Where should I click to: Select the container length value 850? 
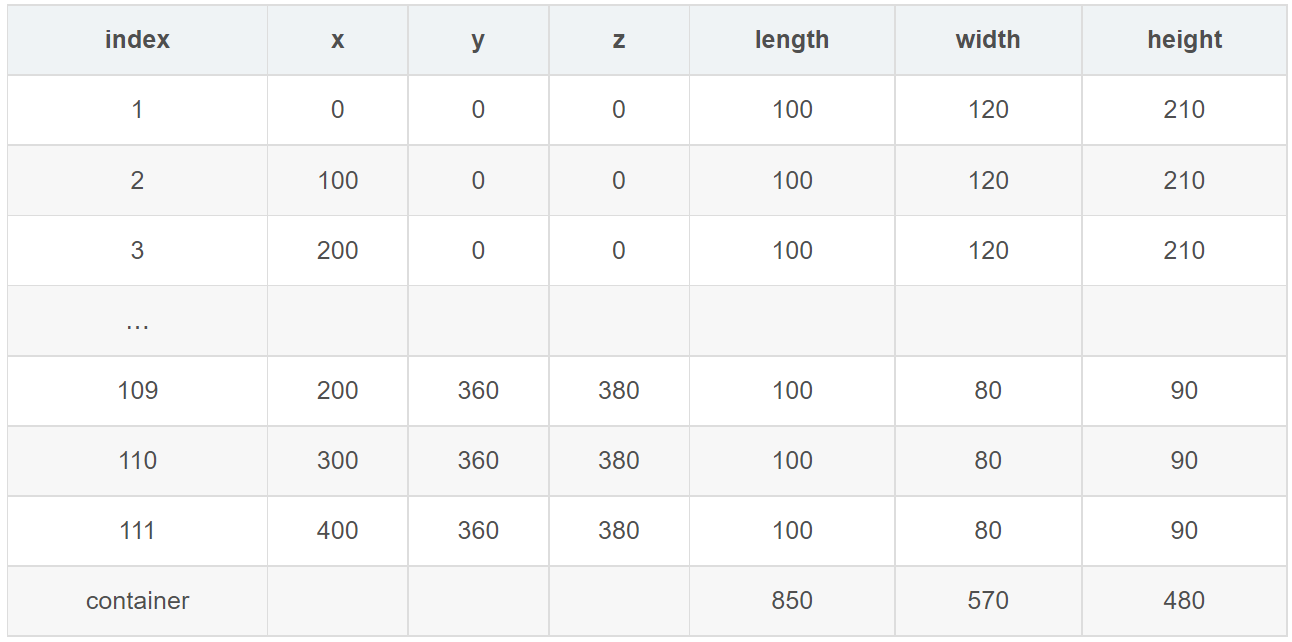pyautogui.click(x=792, y=600)
